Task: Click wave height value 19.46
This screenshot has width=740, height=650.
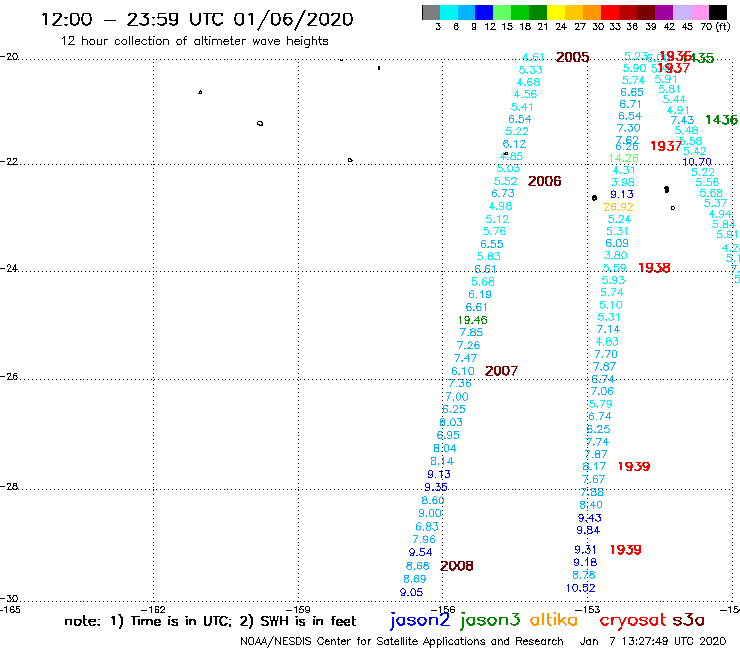Action: [x=472, y=320]
